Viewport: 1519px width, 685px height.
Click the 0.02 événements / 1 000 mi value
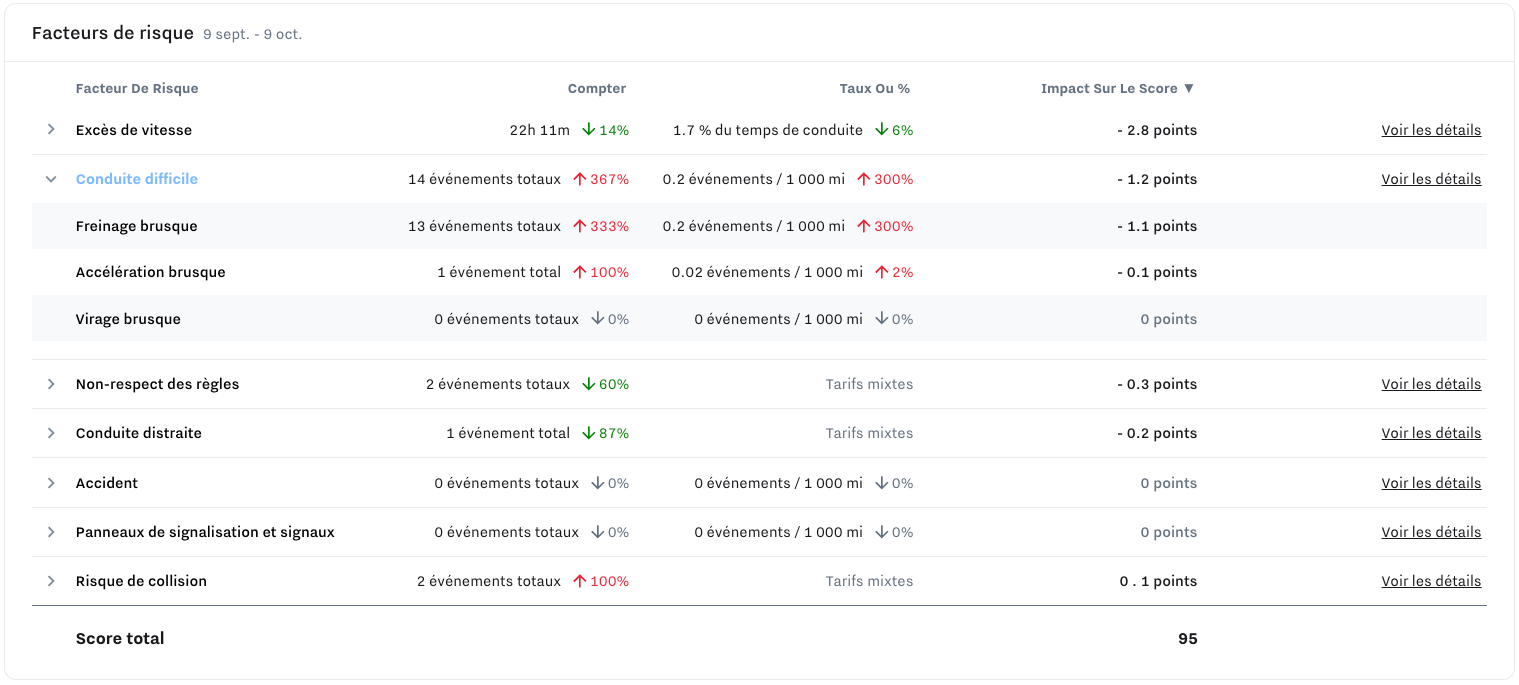pyautogui.click(x=767, y=272)
